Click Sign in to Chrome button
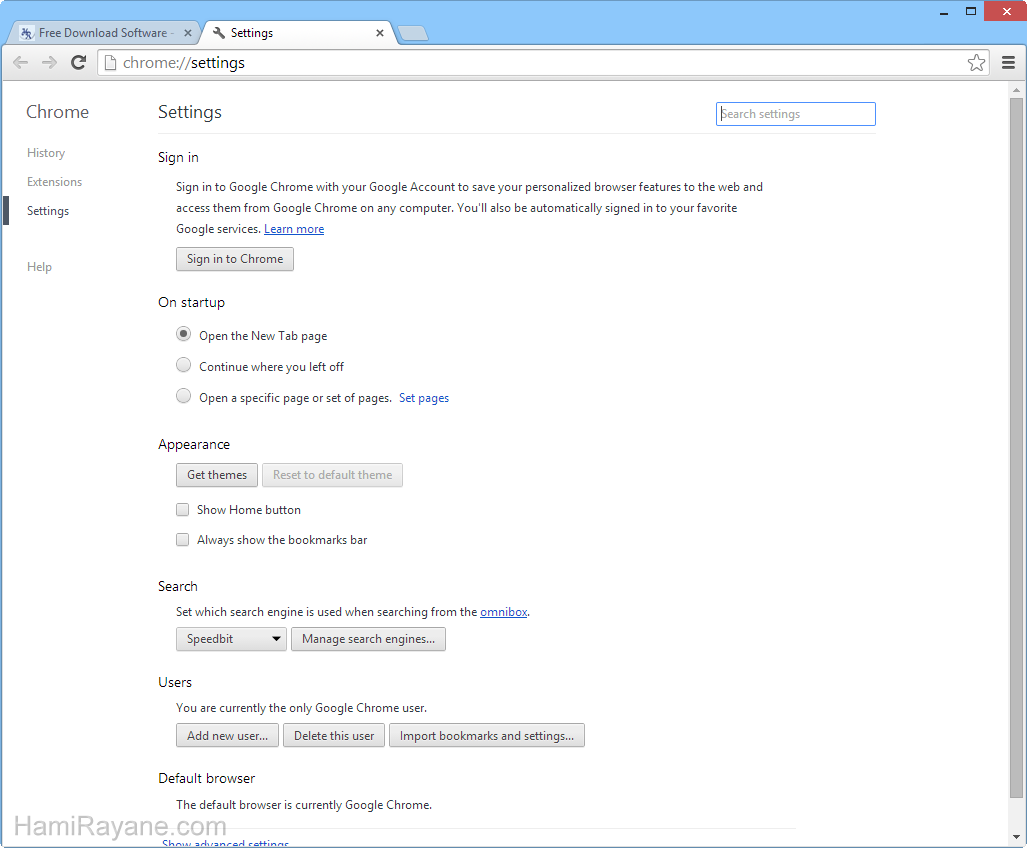Image resolution: width=1027 pixels, height=848 pixels. (234, 259)
